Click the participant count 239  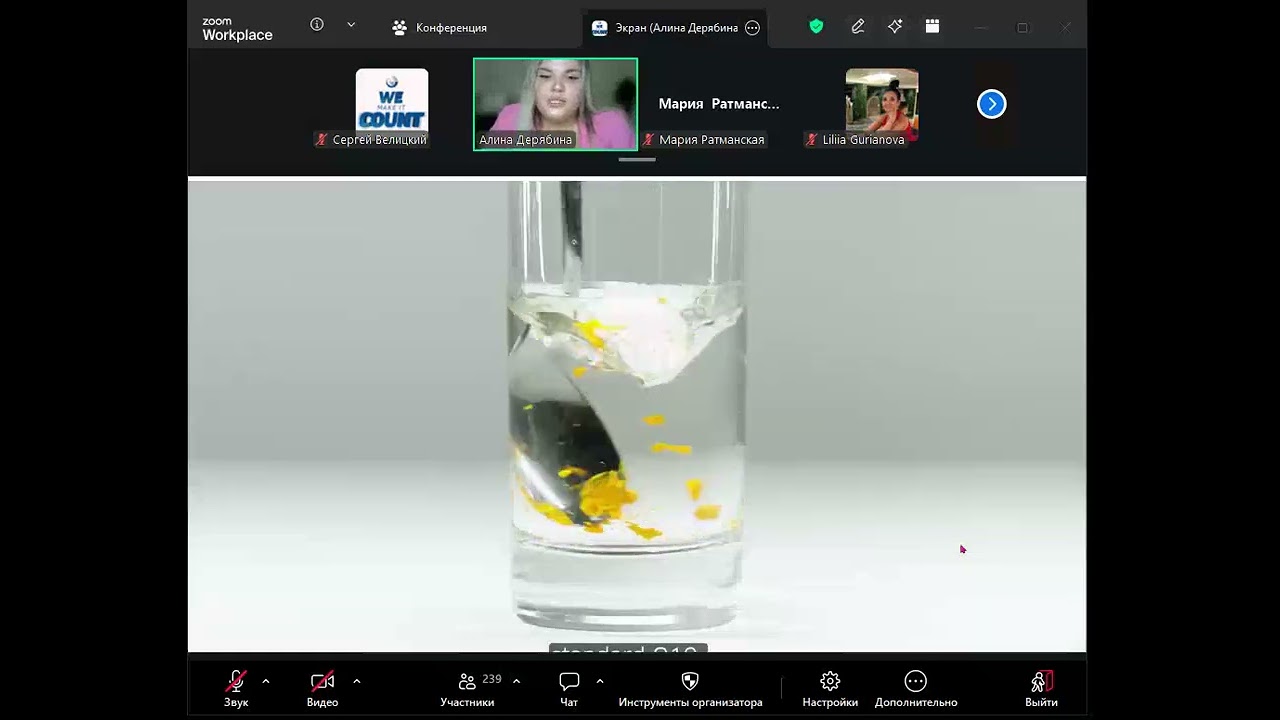click(492, 679)
